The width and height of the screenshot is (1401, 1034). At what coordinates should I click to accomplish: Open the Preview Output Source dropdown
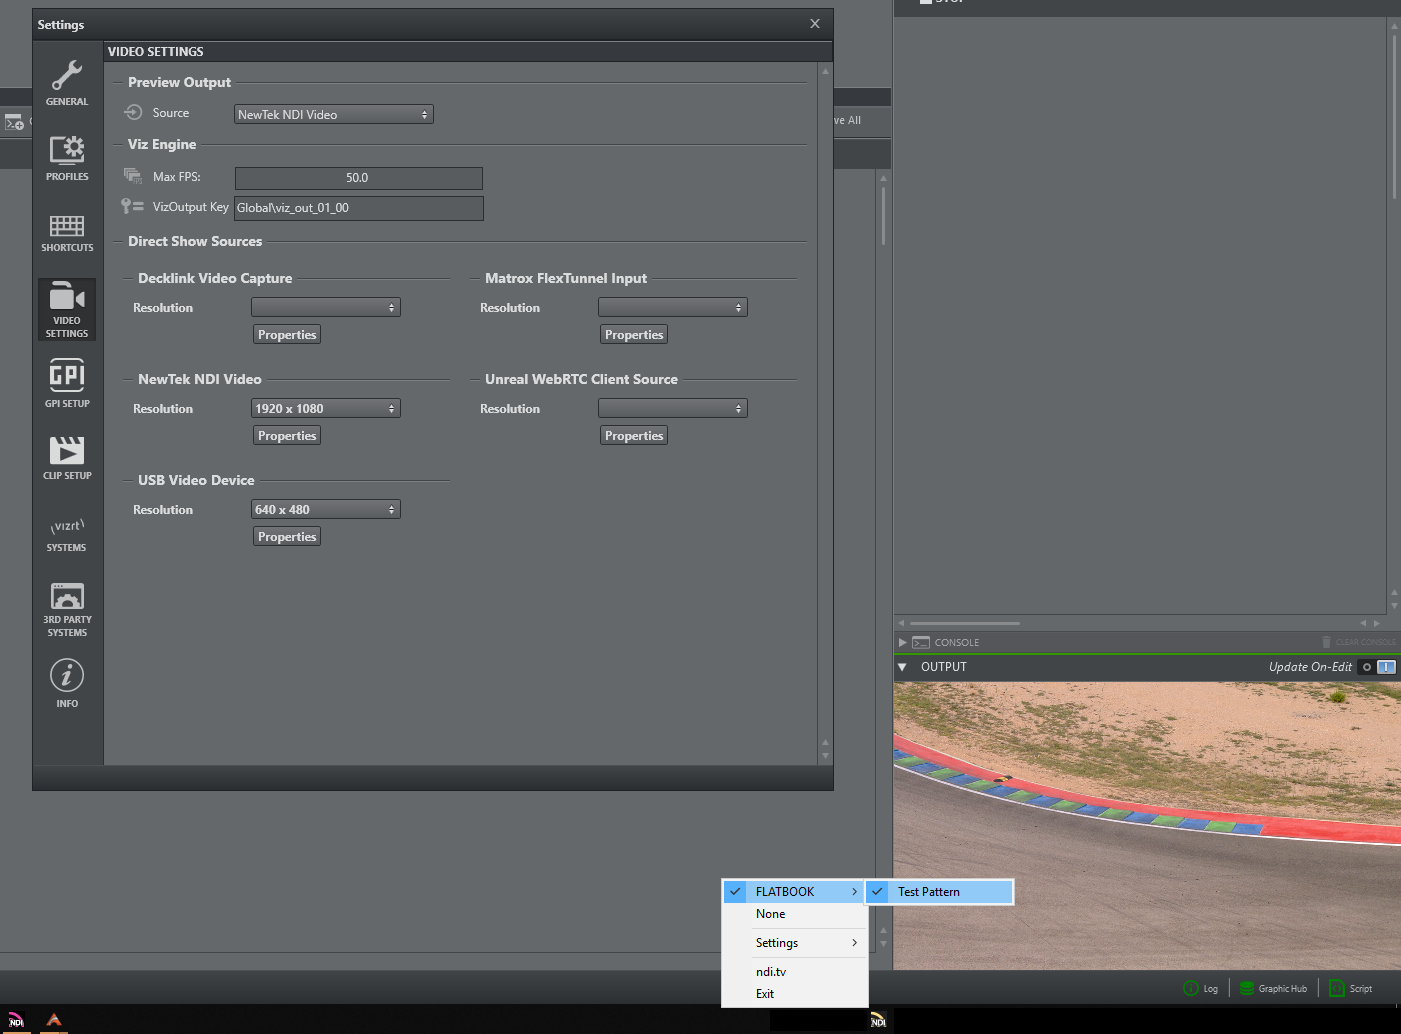333,115
